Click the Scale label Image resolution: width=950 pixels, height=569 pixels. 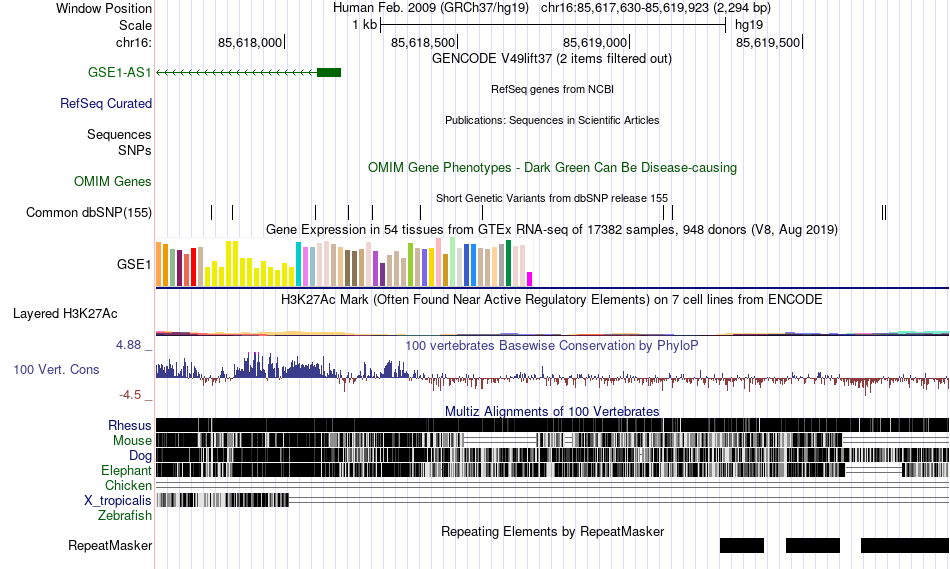pyautogui.click(x=135, y=25)
